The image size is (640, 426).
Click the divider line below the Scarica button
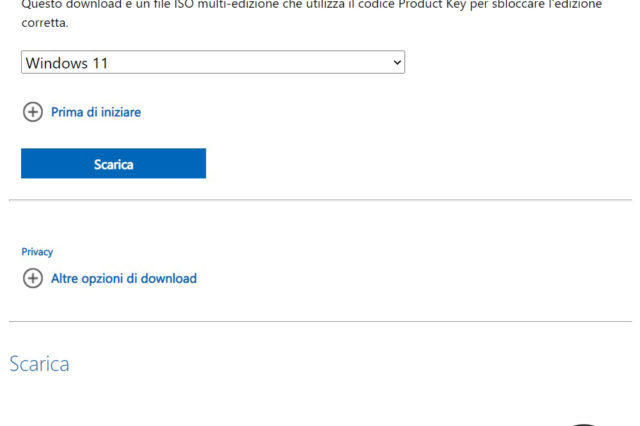[320, 200]
